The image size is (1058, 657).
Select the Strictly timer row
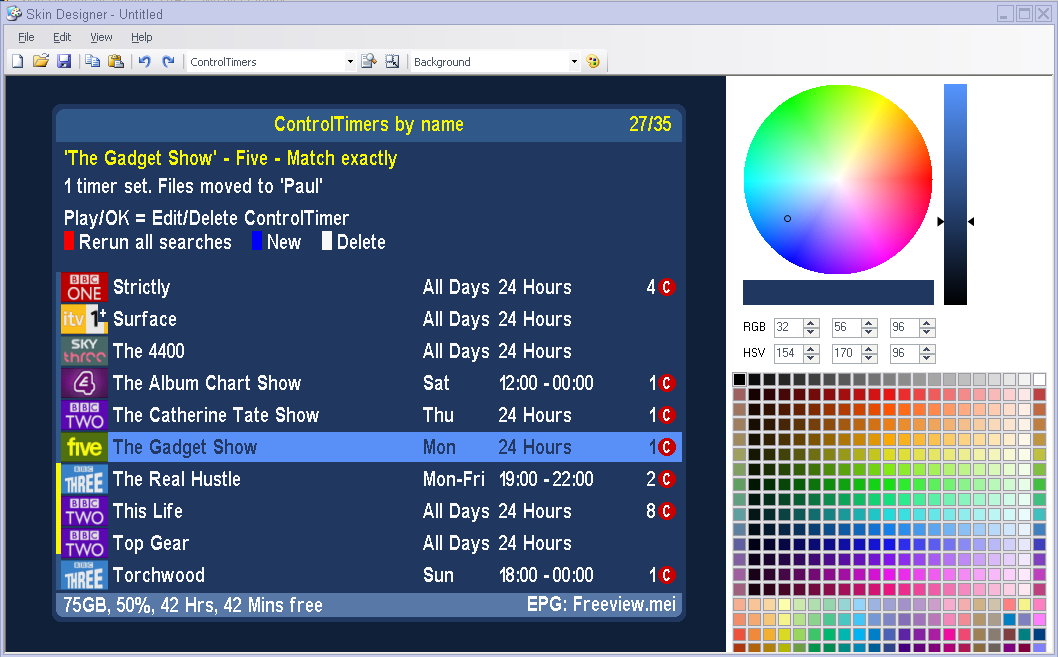tap(369, 287)
